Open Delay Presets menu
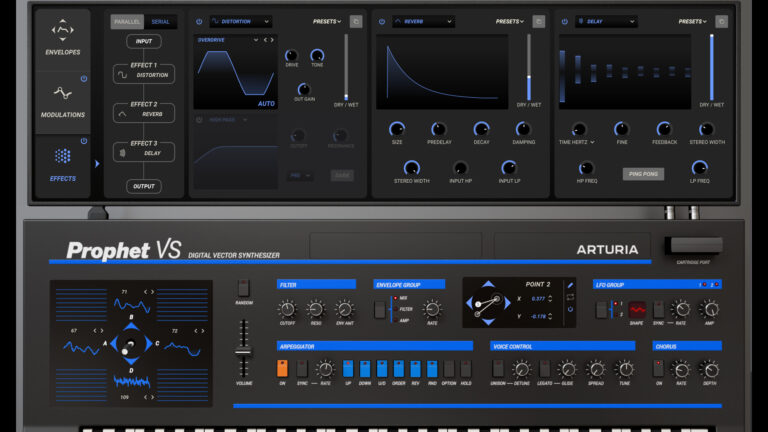768x432 pixels. pyautogui.click(x=692, y=22)
